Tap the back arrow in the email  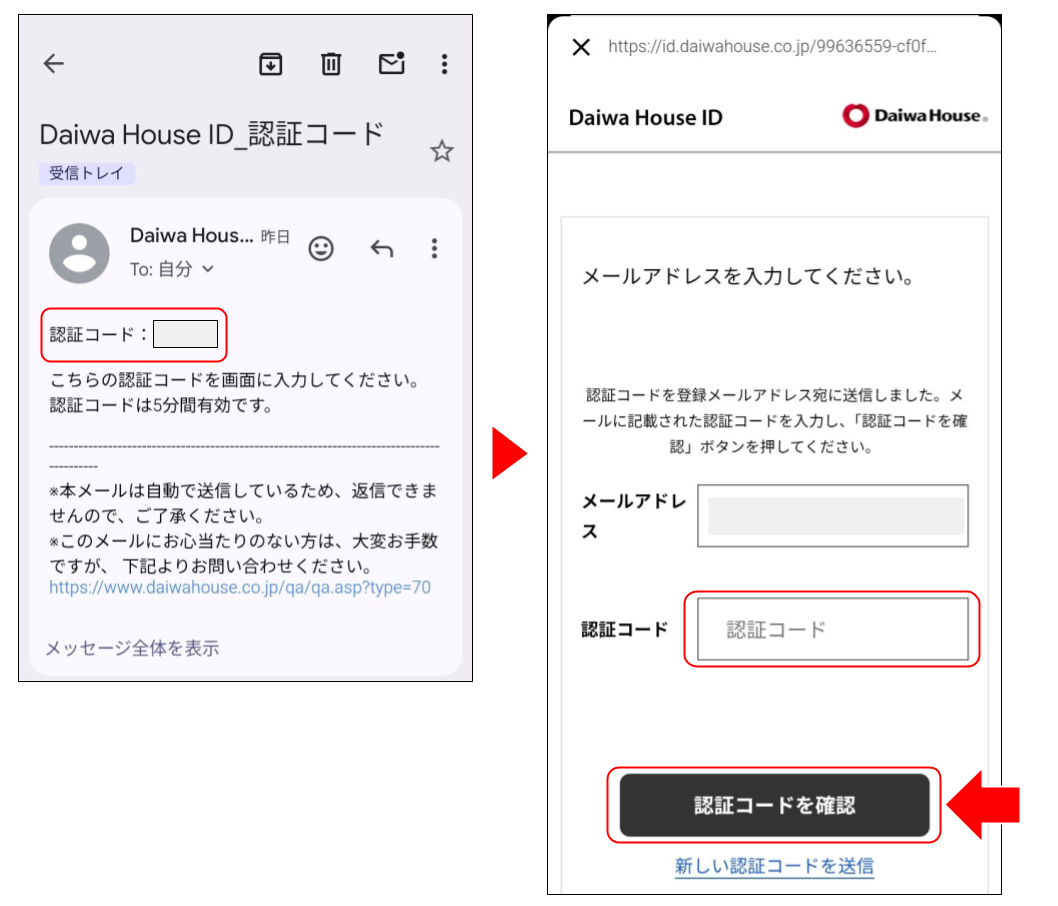click(54, 64)
